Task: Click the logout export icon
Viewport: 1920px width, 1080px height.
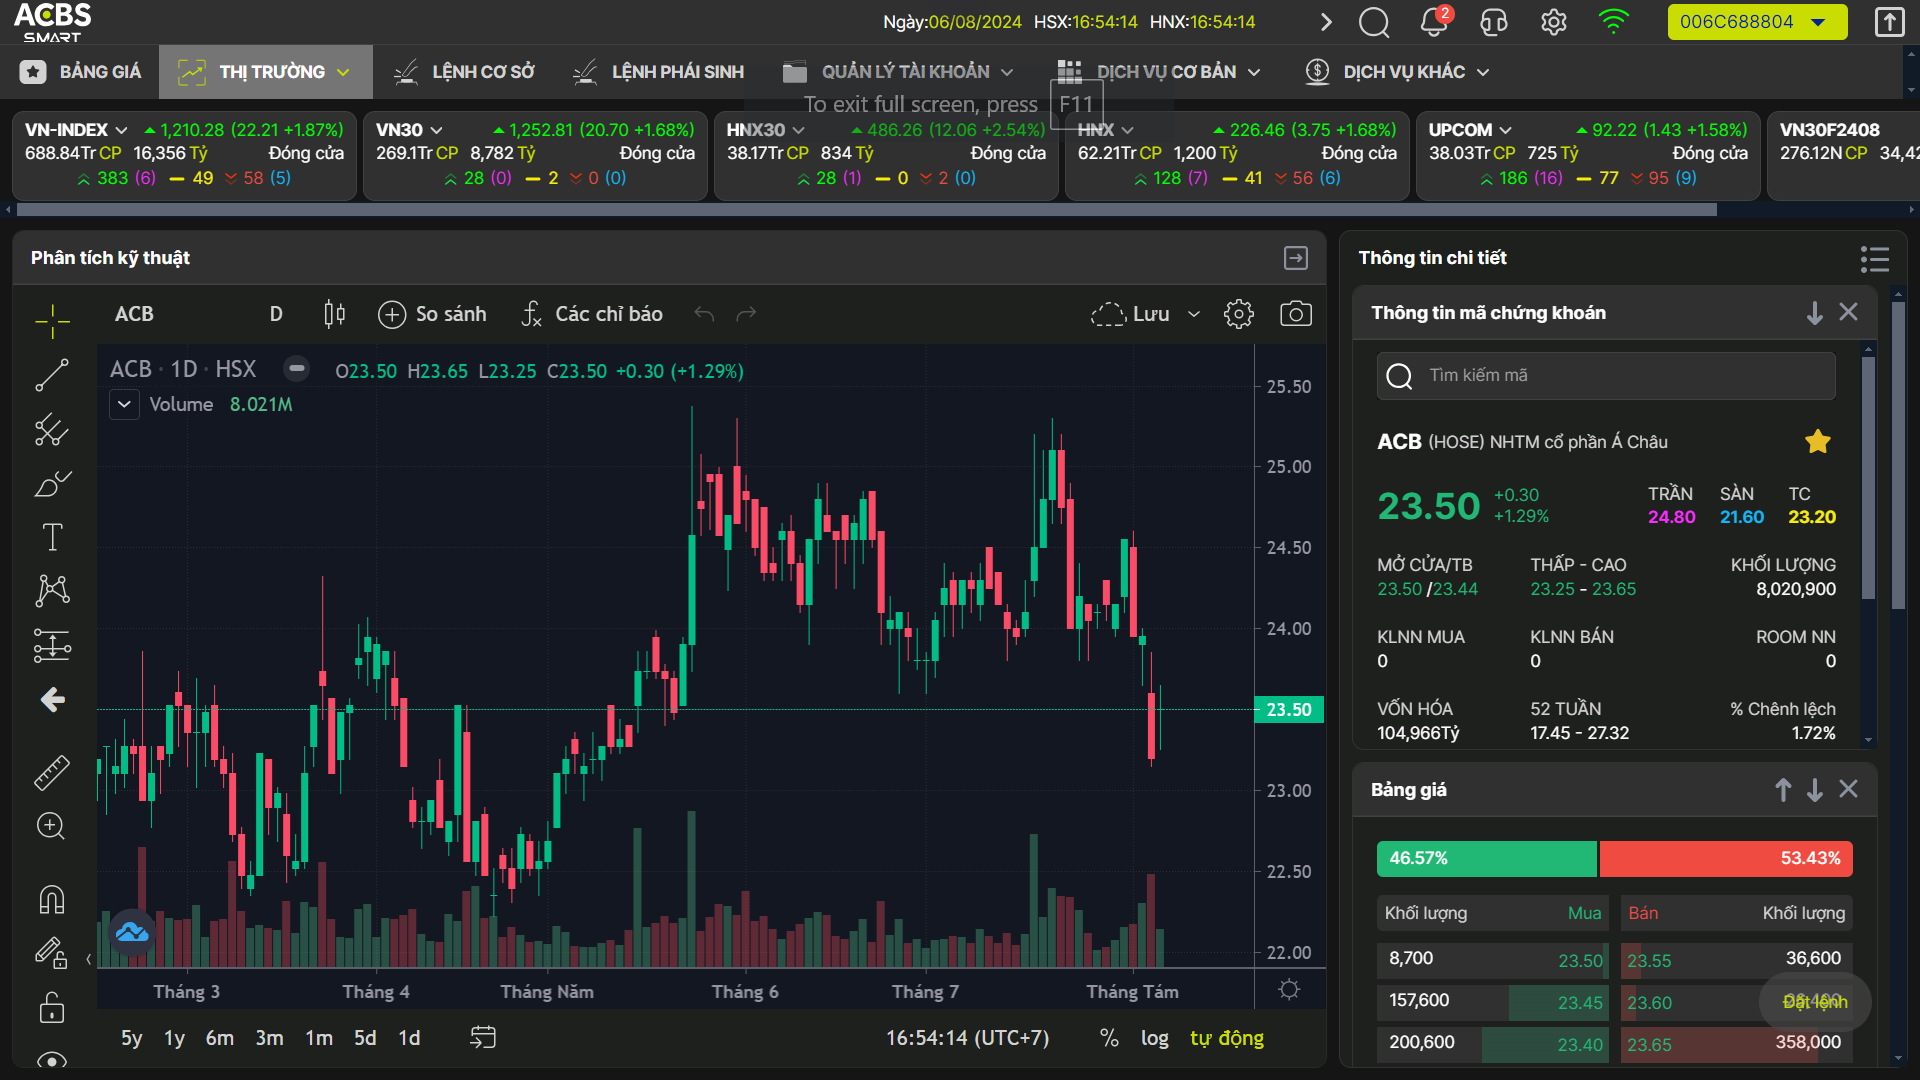Action: coord(1889,22)
